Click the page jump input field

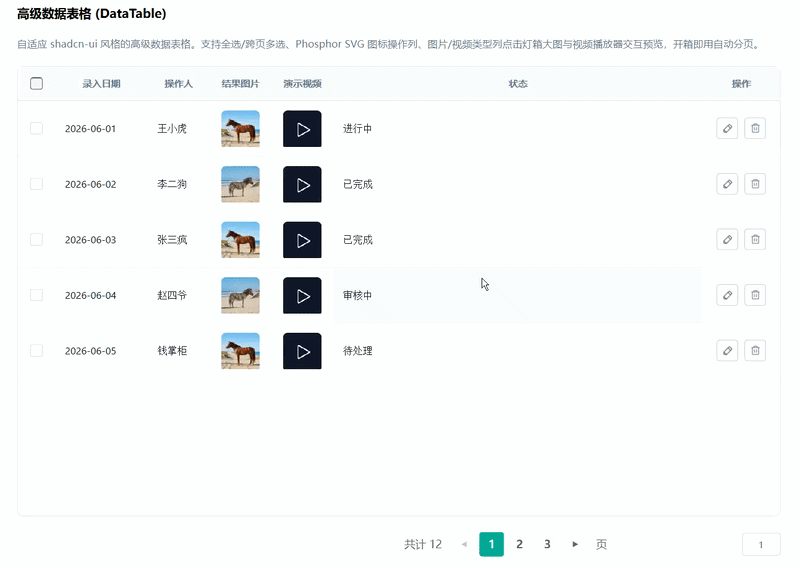pos(761,545)
